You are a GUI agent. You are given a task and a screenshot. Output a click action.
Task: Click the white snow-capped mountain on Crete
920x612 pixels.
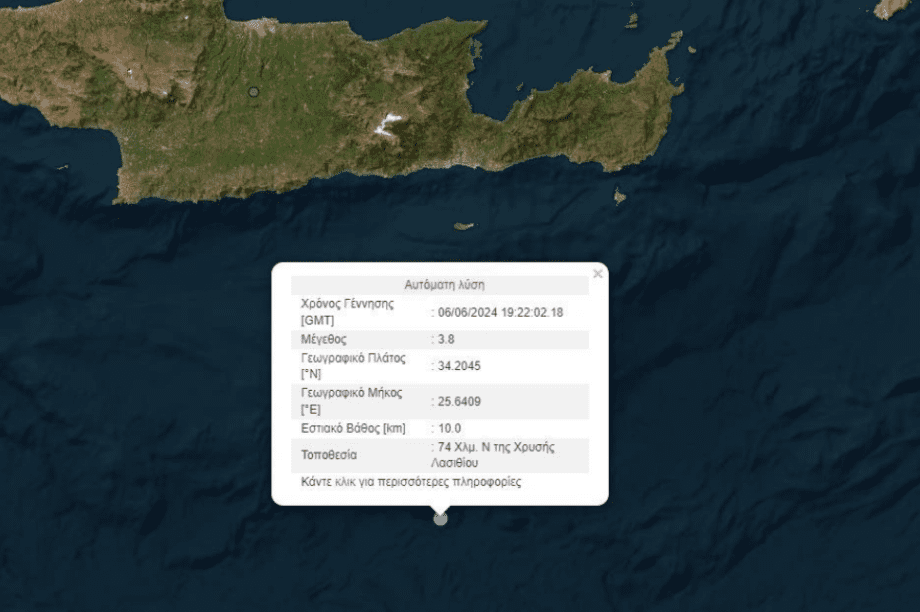coord(387,125)
